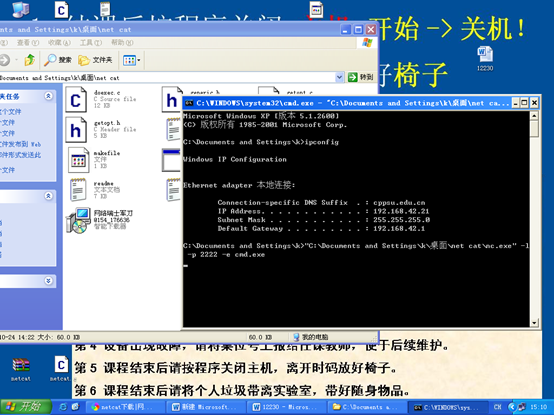Select the getopt.h header file icon
This screenshot has width=554, height=415.
76,130
